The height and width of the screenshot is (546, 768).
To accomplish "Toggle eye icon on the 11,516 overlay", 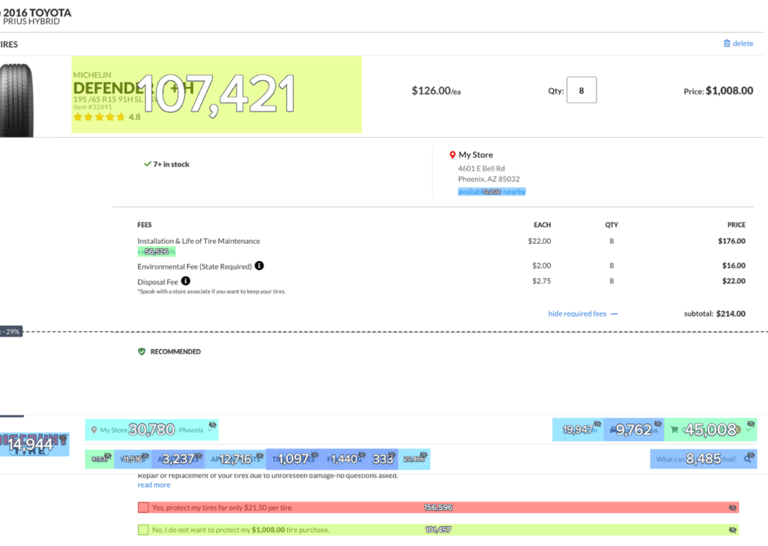I will [x=145, y=456].
